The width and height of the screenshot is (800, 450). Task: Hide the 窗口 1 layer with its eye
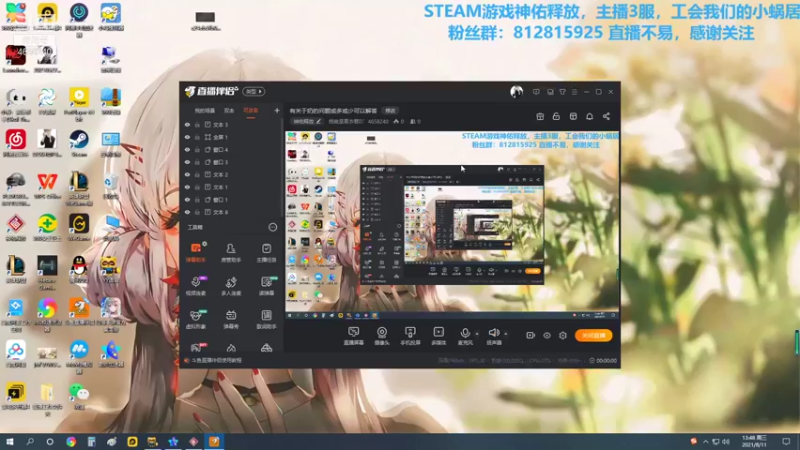[x=187, y=199]
